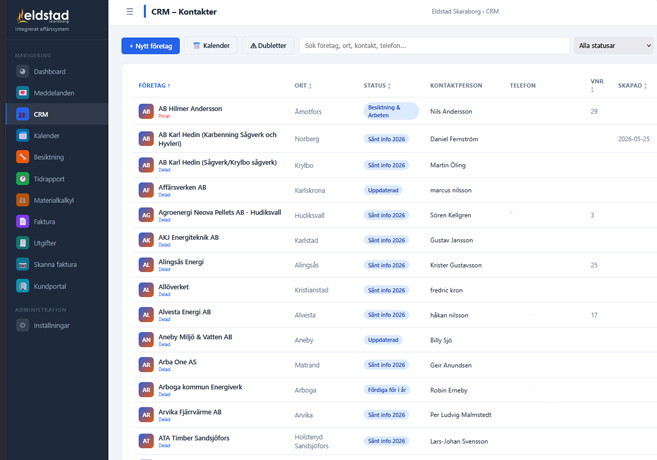Open the Tidrapport clock icon

coord(23,179)
